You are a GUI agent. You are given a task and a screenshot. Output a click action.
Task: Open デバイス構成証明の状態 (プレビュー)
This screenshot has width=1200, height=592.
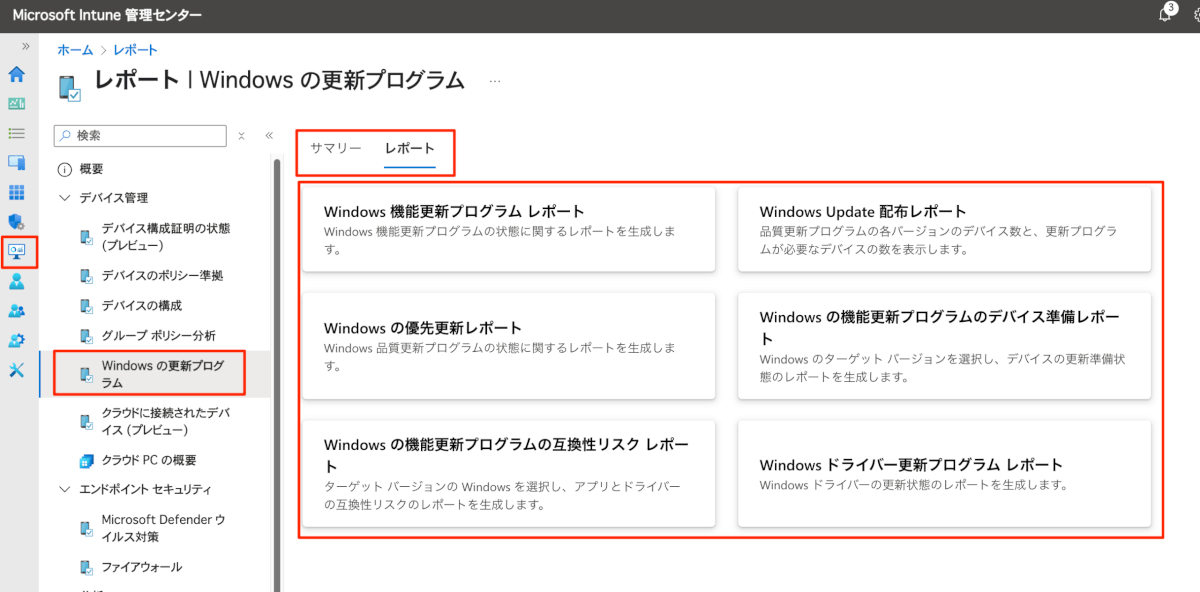(x=166, y=237)
